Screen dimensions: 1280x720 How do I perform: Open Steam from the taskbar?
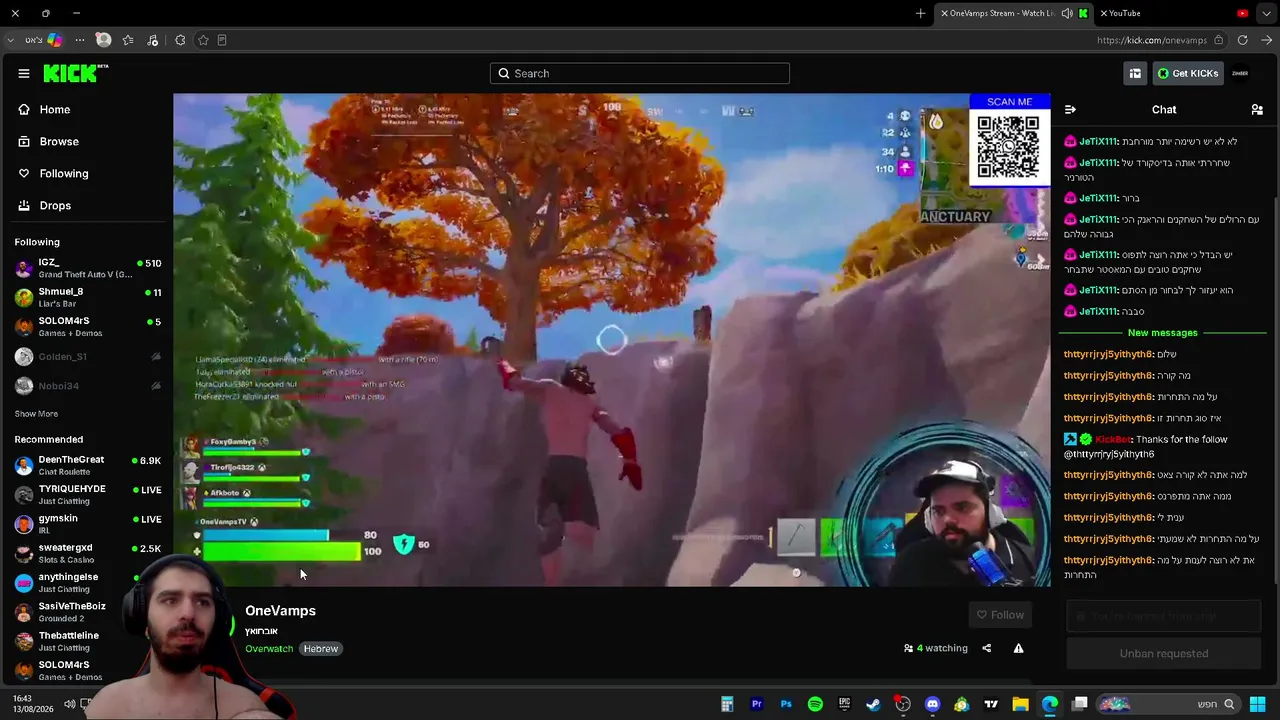(873, 704)
